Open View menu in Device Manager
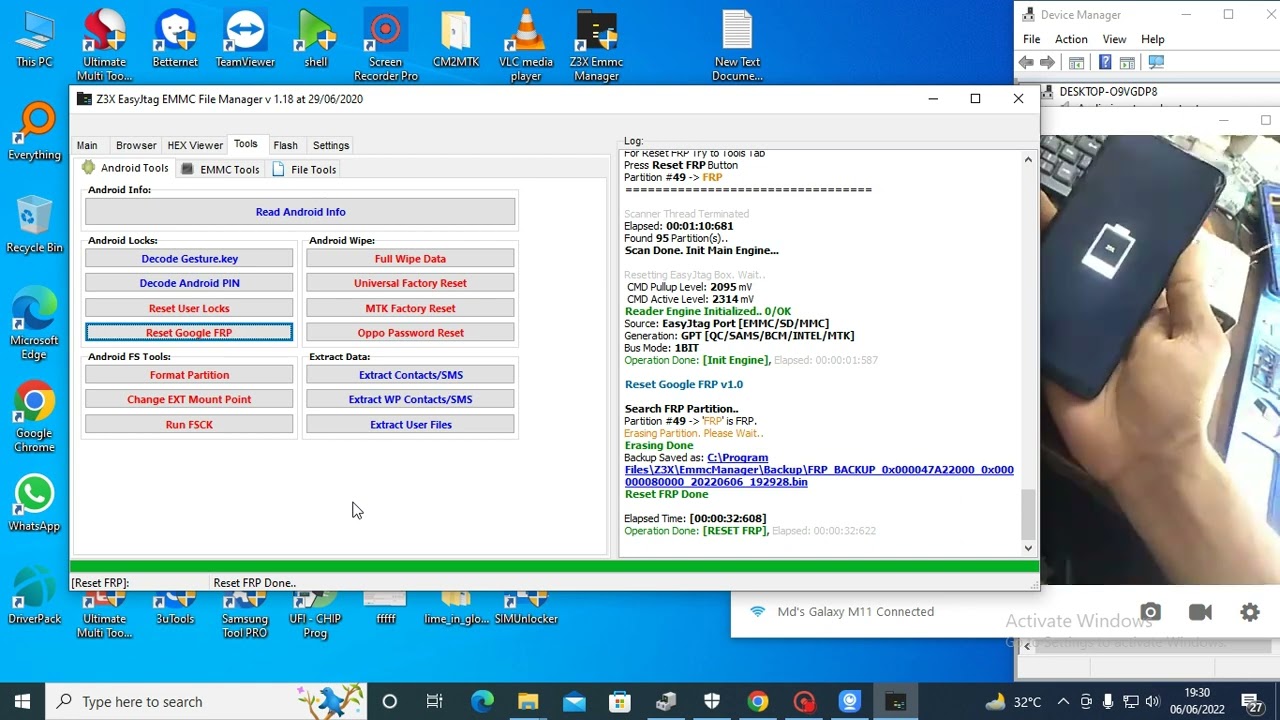The image size is (1280, 720). tap(1114, 39)
